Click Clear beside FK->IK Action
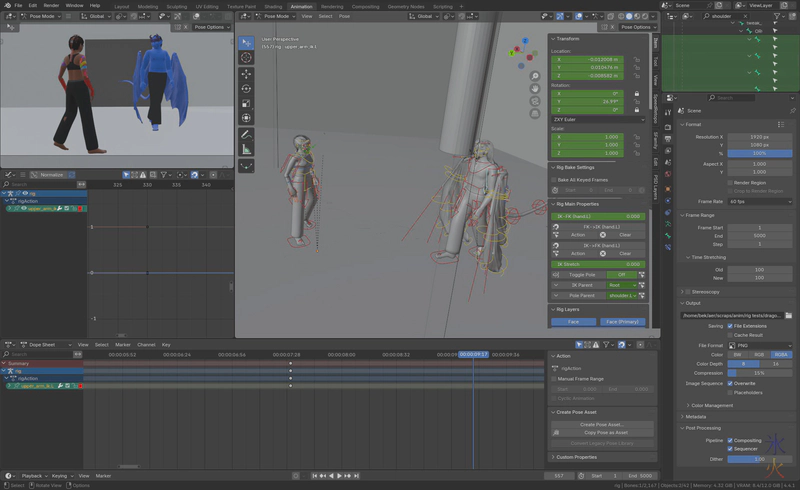 click(625, 235)
